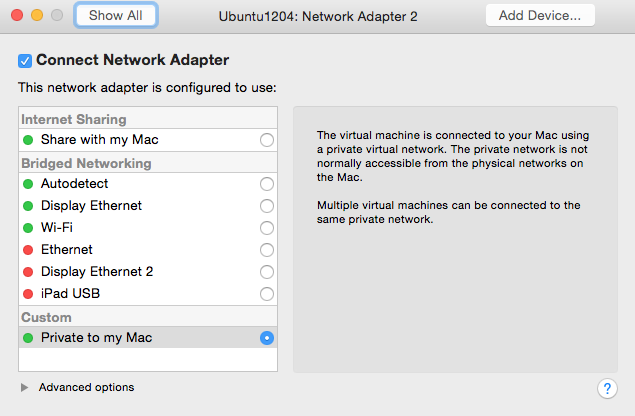Click the Advanced options label

(86, 387)
